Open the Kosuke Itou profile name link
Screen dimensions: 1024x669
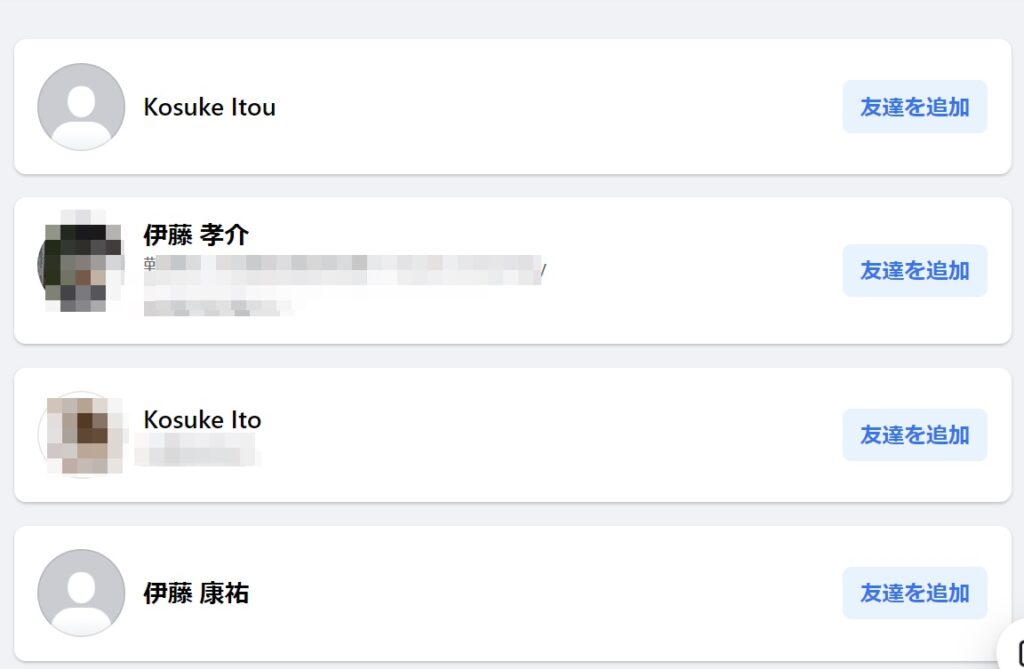tap(209, 107)
